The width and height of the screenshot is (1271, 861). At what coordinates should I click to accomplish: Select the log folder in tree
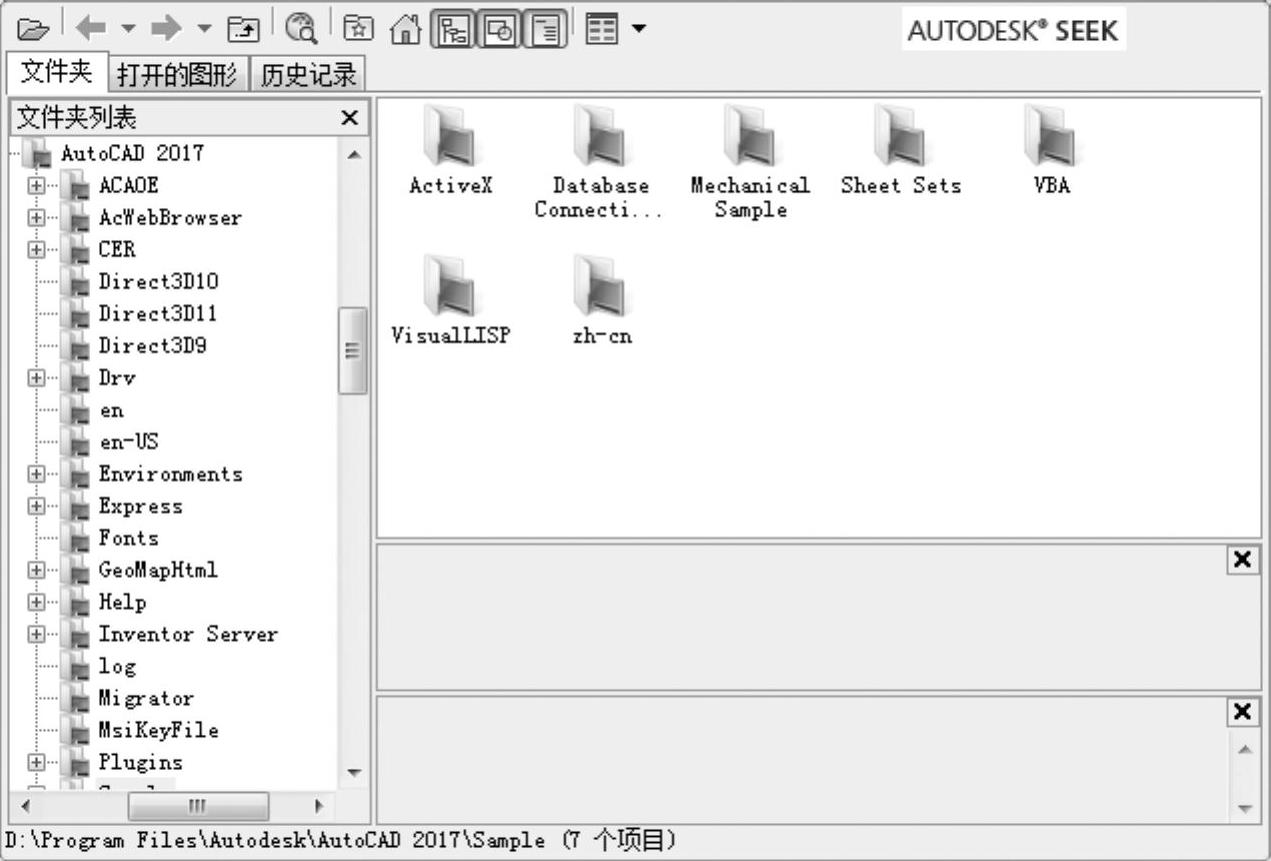[117, 666]
